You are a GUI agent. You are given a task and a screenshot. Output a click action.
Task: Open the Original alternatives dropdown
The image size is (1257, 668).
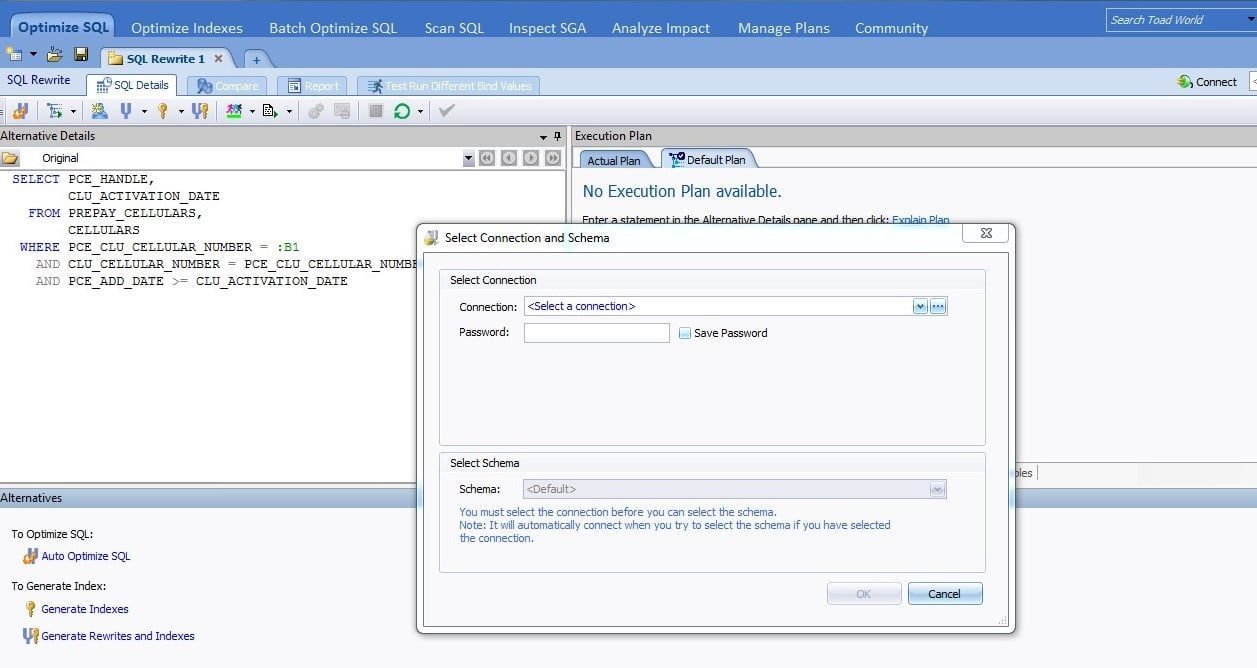pyautogui.click(x=469, y=158)
